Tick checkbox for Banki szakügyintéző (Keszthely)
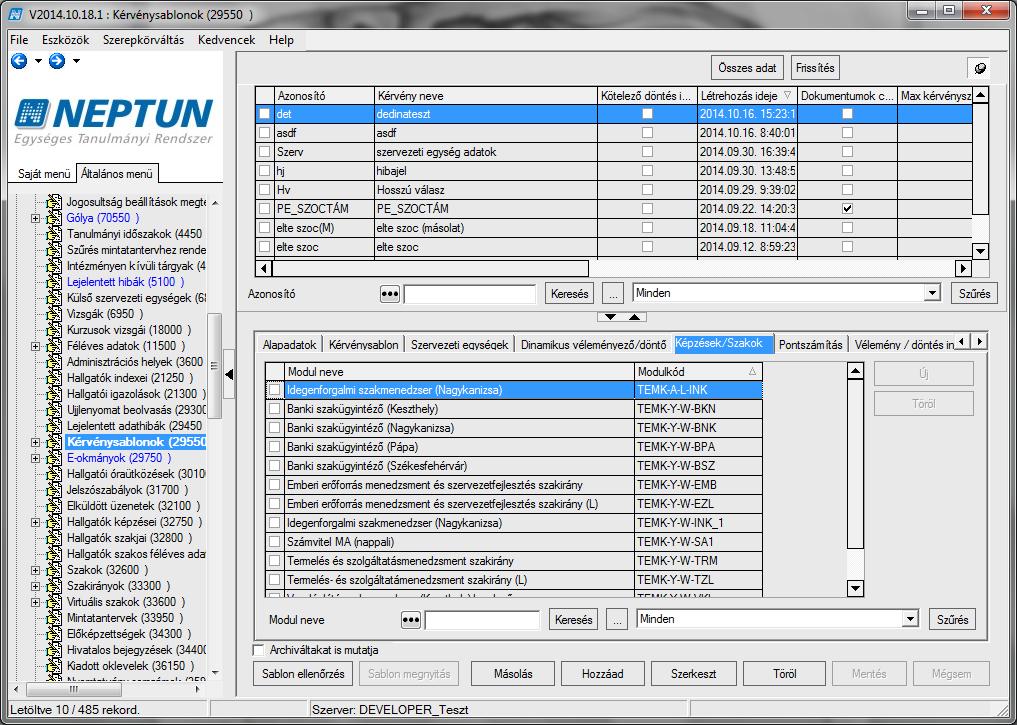Screen dimensions: 1017x725 [x=275, y=409]
